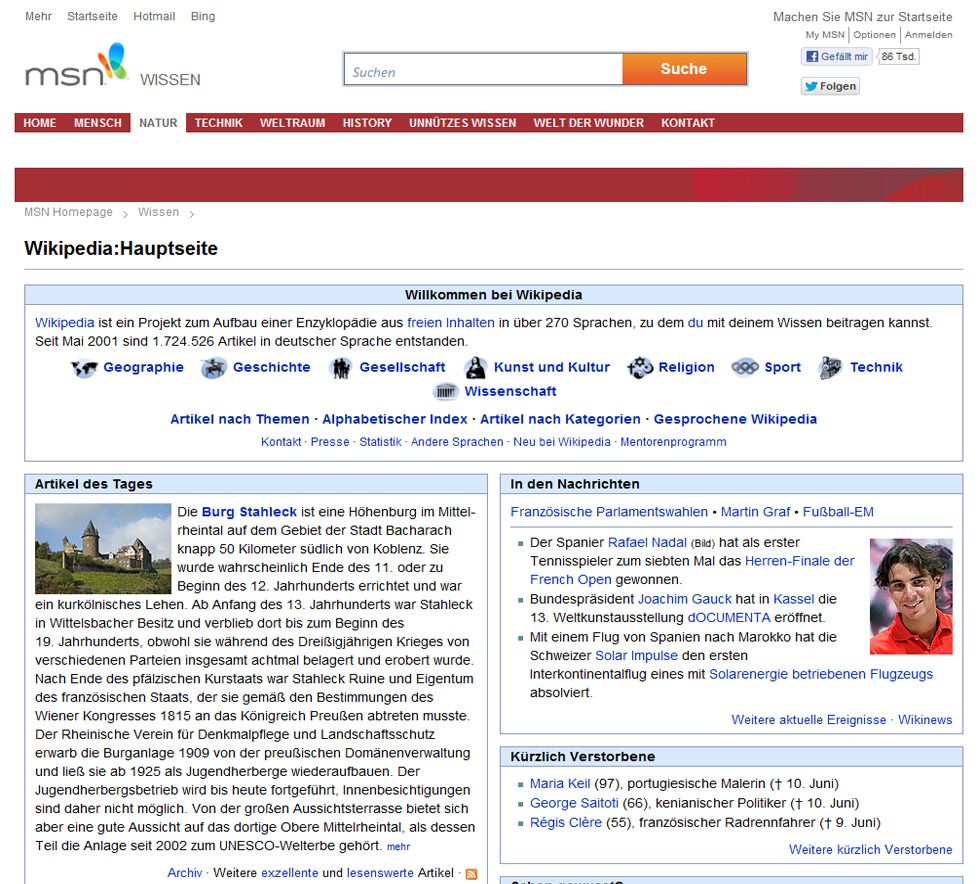Image resolution: width=978 pixels, height=884 pixels.
Task: Open the UNNÜTZES WISSEN tab
Action: (x=463, y=123)
